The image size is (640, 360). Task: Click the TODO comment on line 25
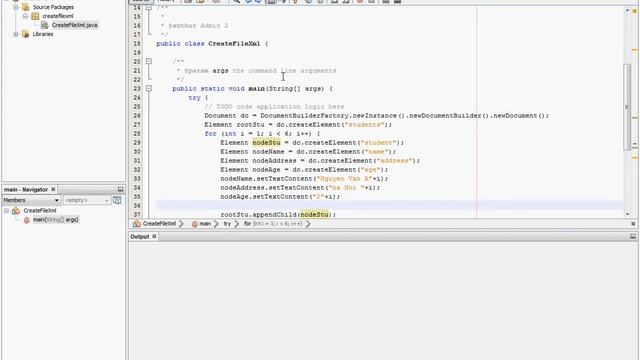tap(274, 107)
